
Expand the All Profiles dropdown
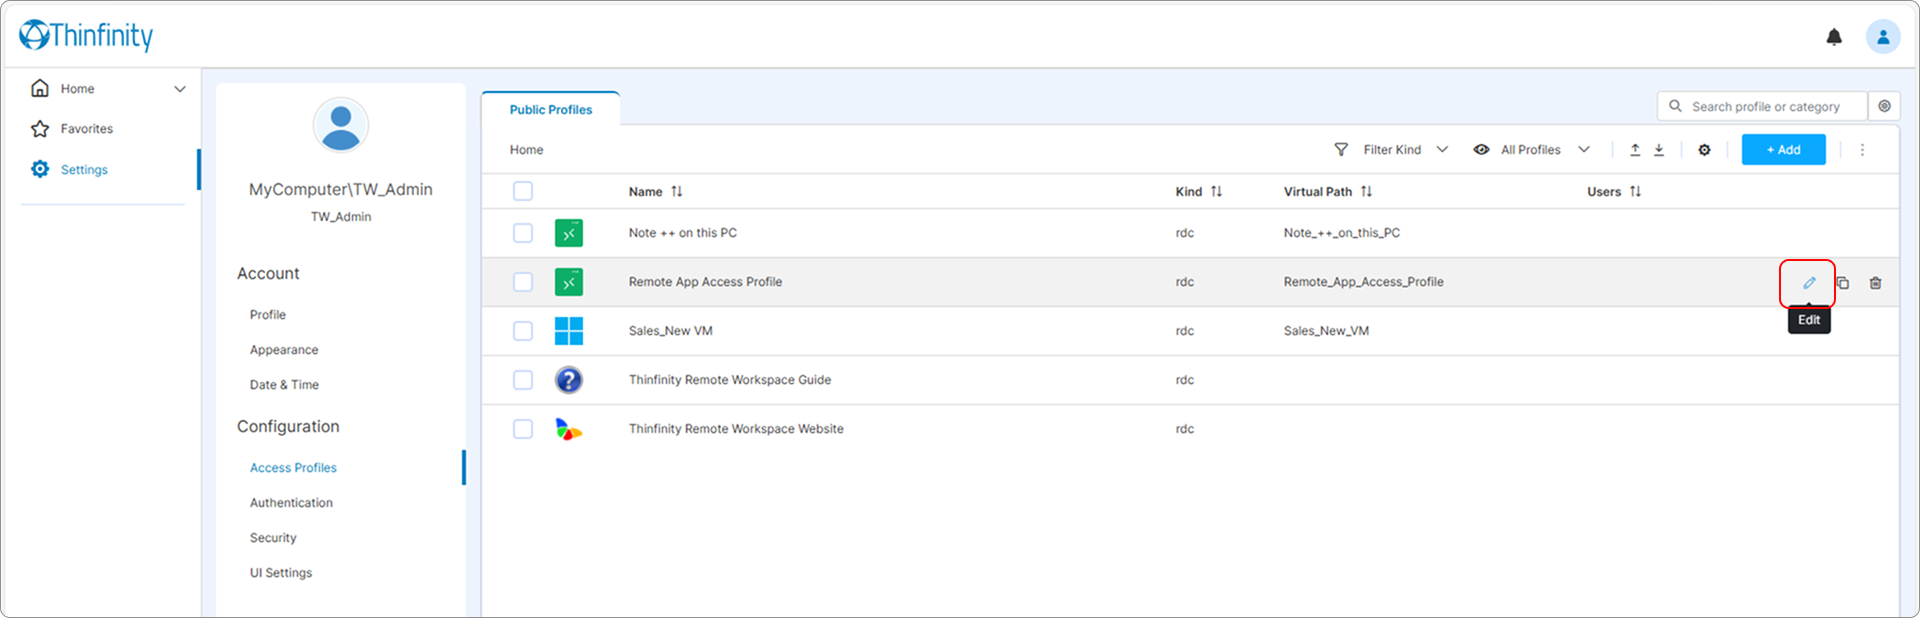point(1531,150)
